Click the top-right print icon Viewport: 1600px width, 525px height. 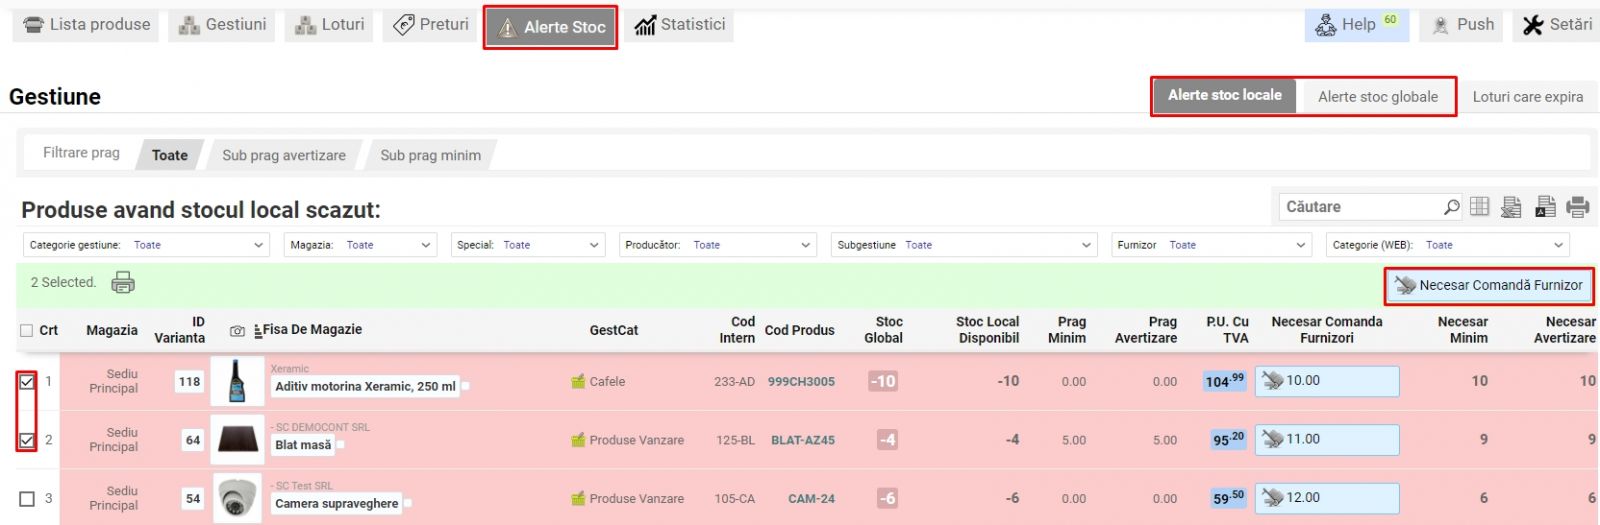click(1578, 207)
